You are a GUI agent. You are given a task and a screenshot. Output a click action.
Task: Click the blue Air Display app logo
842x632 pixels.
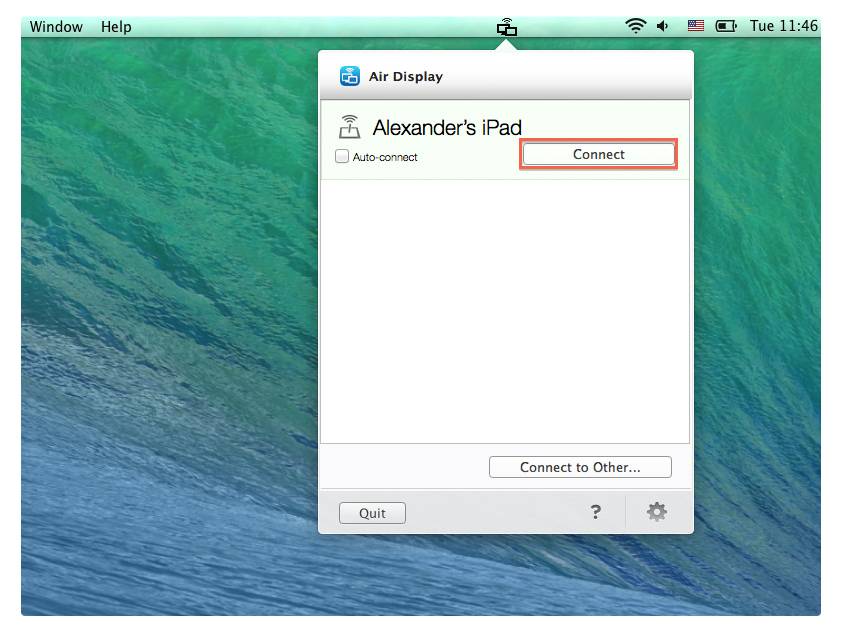click(350, 76)
